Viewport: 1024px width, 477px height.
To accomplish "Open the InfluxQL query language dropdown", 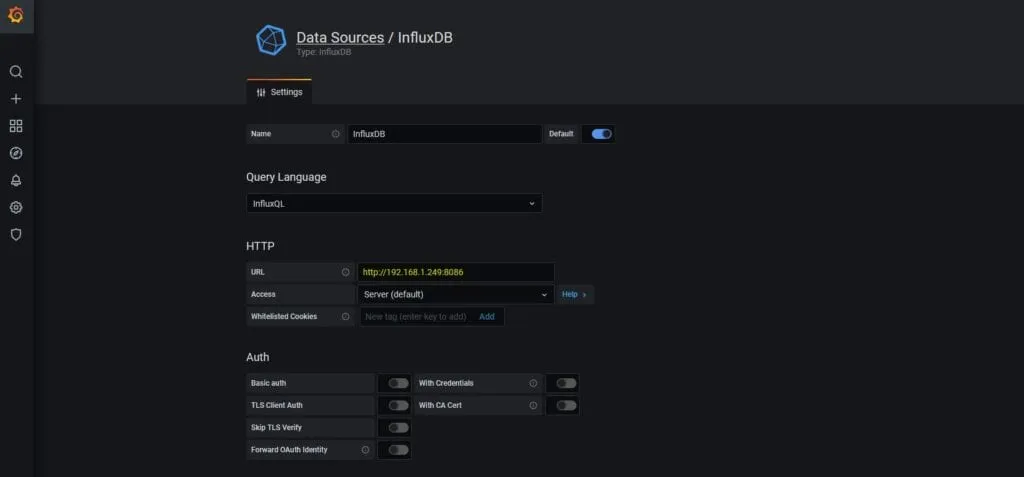I will pos(394,203).
